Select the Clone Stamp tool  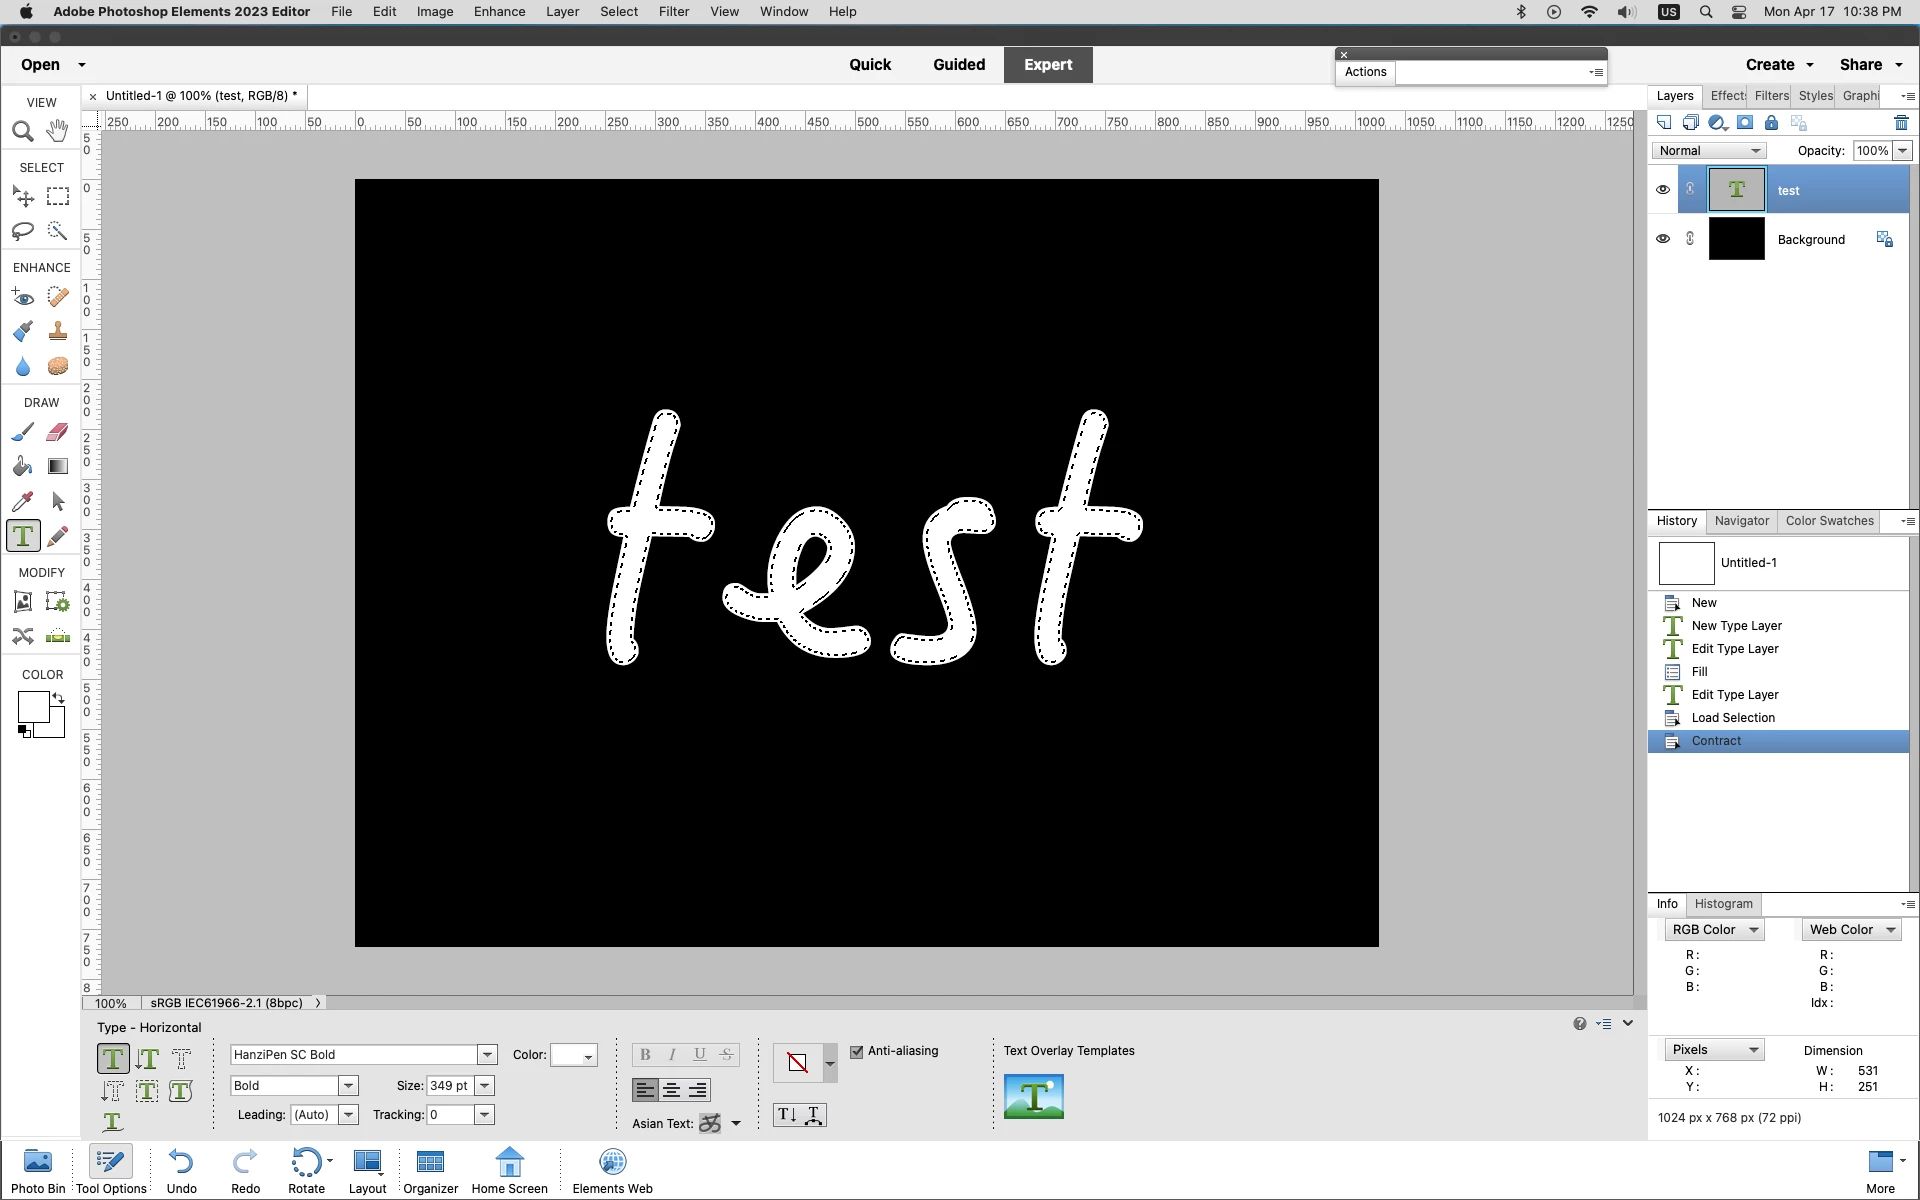coord(58,332)
